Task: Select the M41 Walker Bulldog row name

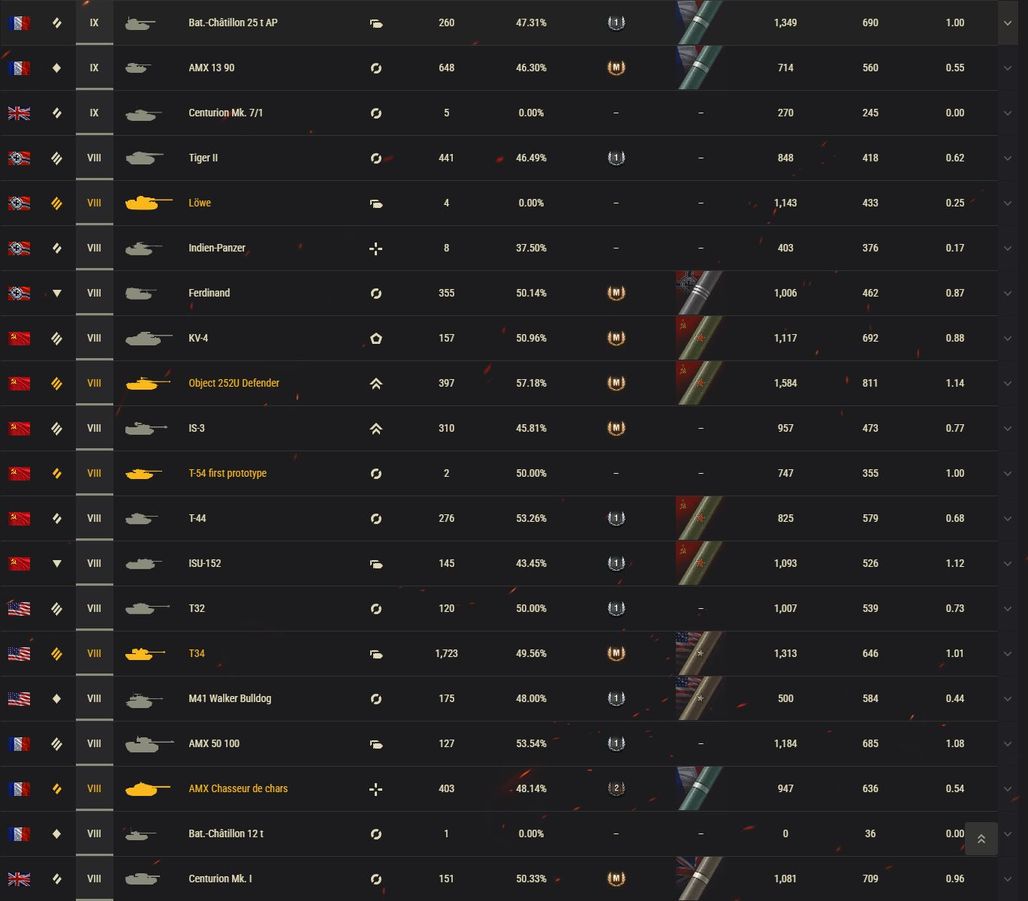Action: pos(229,698)
